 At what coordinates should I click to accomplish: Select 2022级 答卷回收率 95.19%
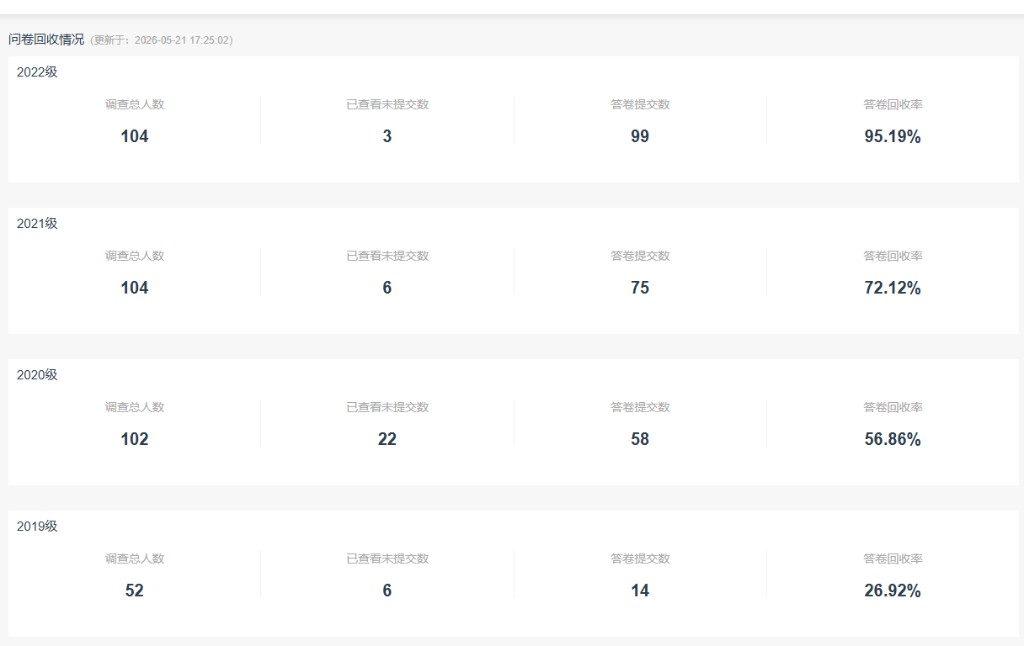pos(893,136)
